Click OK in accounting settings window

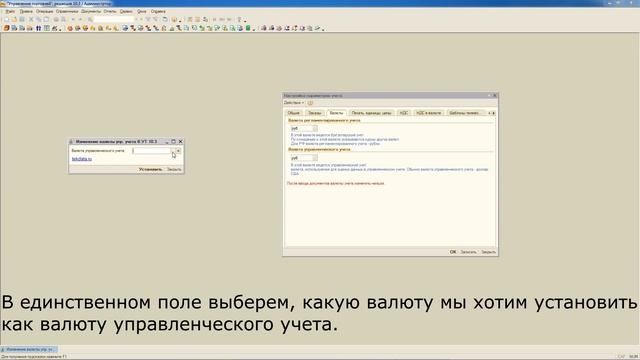coord(453,252)
